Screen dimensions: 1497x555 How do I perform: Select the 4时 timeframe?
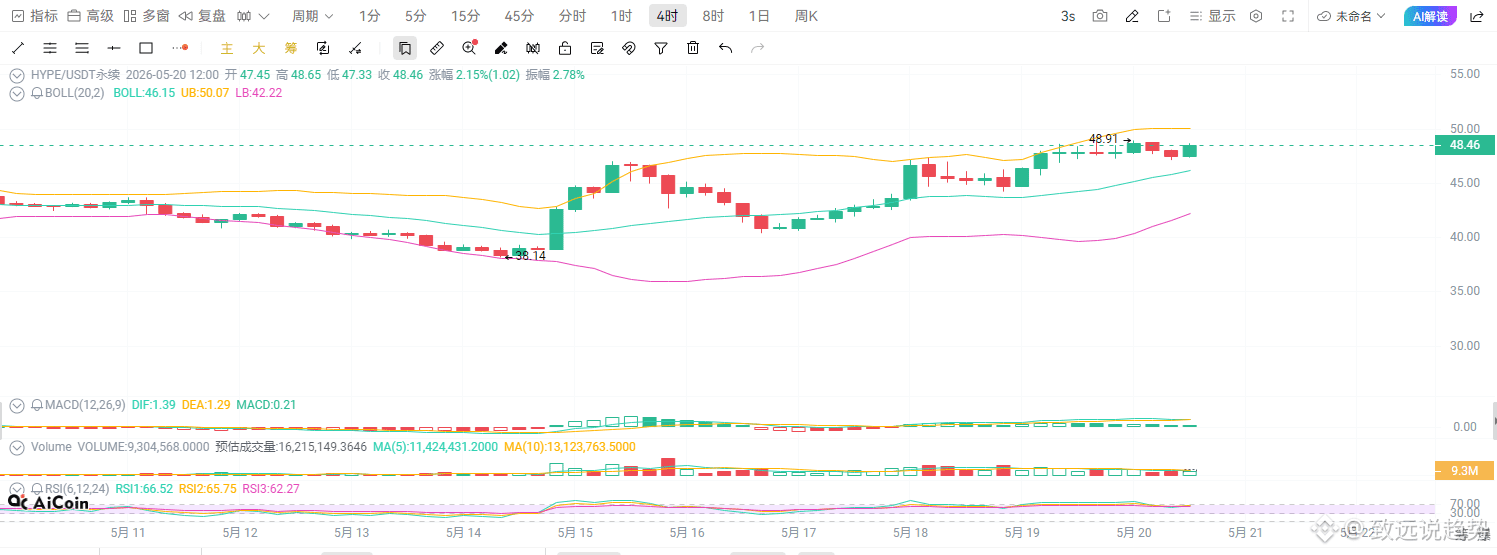[x=667, y=16]
